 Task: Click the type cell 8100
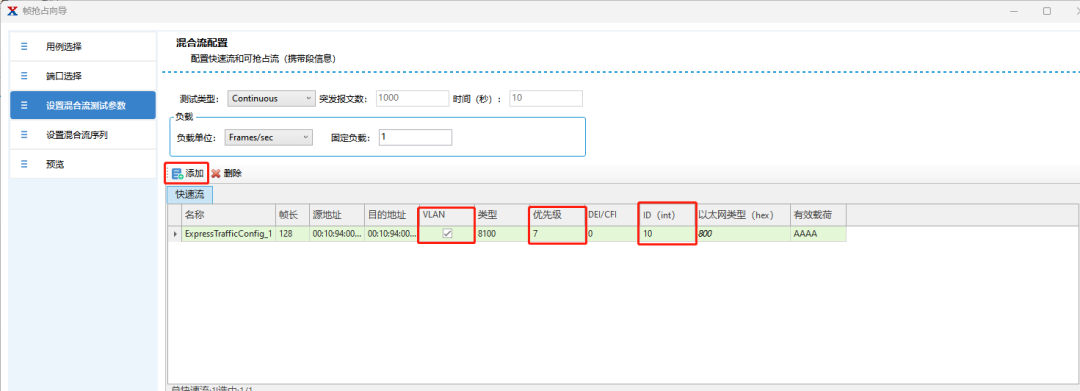(502, 234)
